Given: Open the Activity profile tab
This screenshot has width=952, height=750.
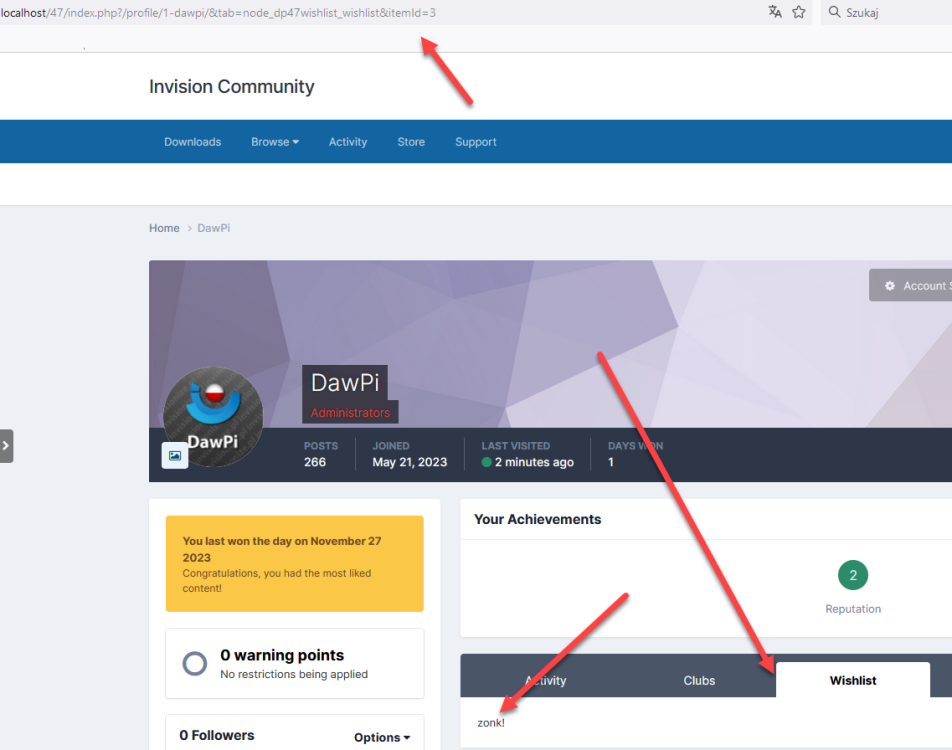Looking at the screenshot, I should pyautogui.click(x=546, y=680).
